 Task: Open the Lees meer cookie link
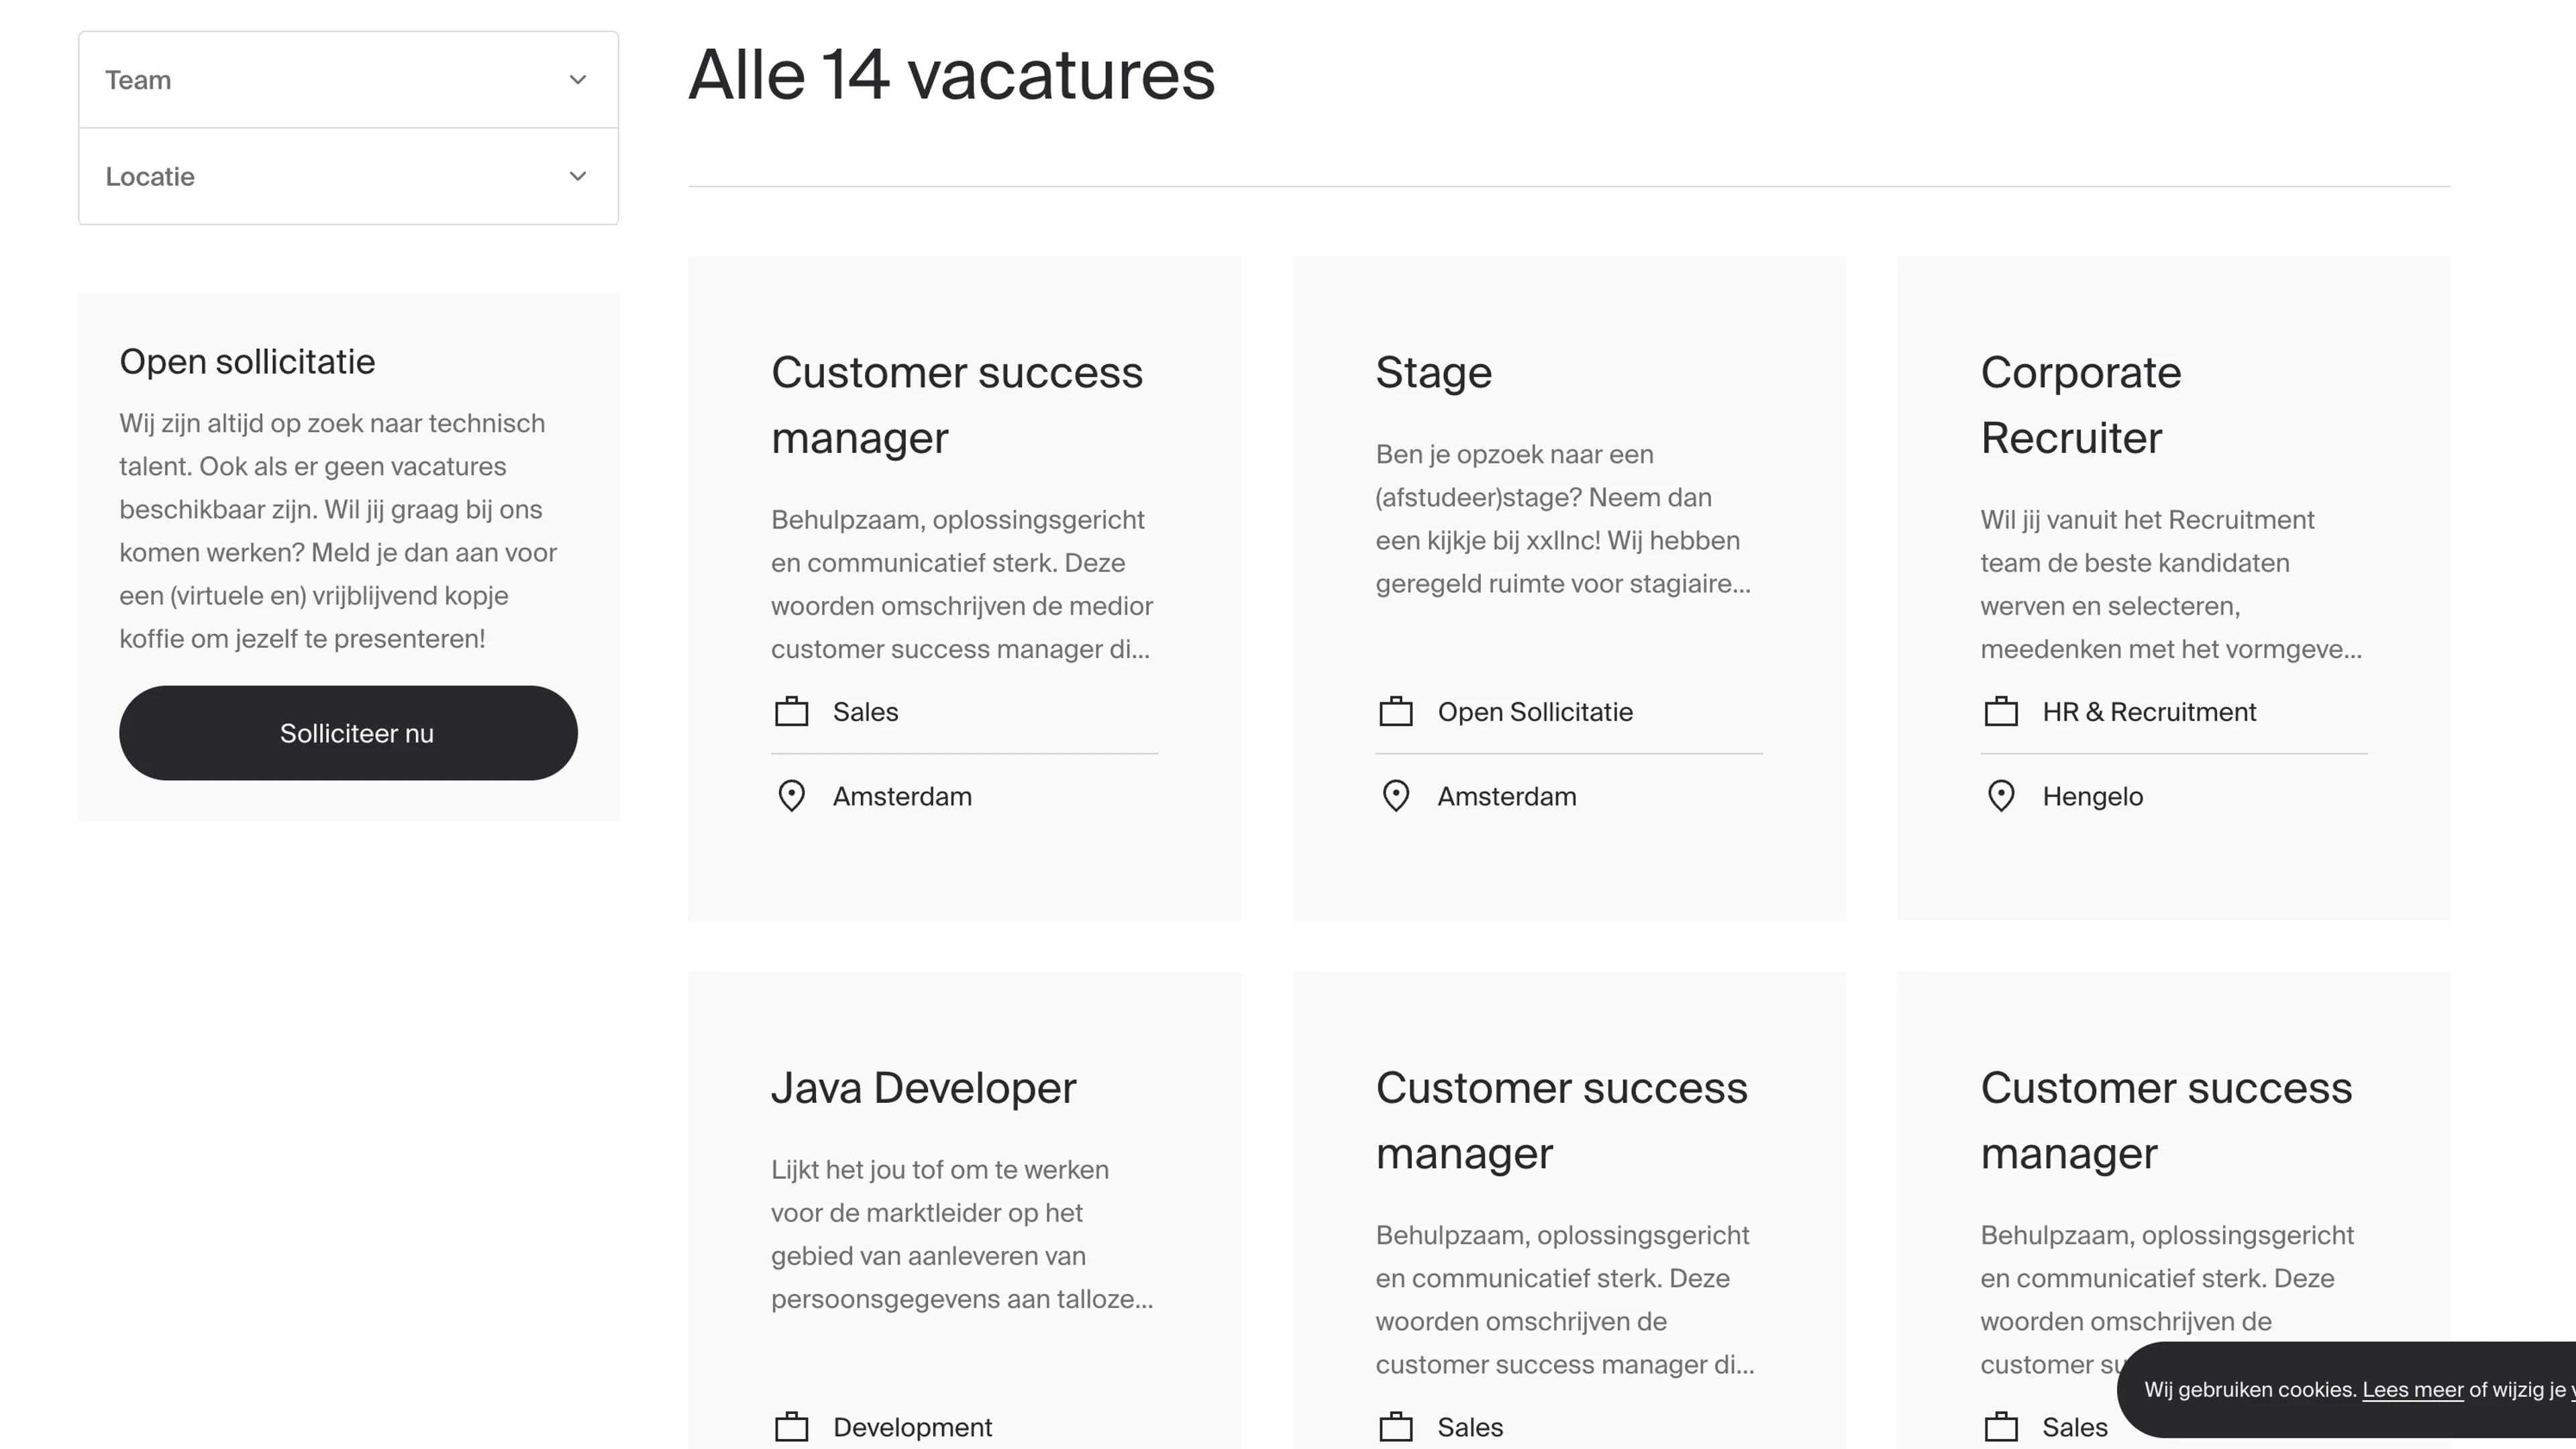pyautogui.click(x=2412, y=1390)
